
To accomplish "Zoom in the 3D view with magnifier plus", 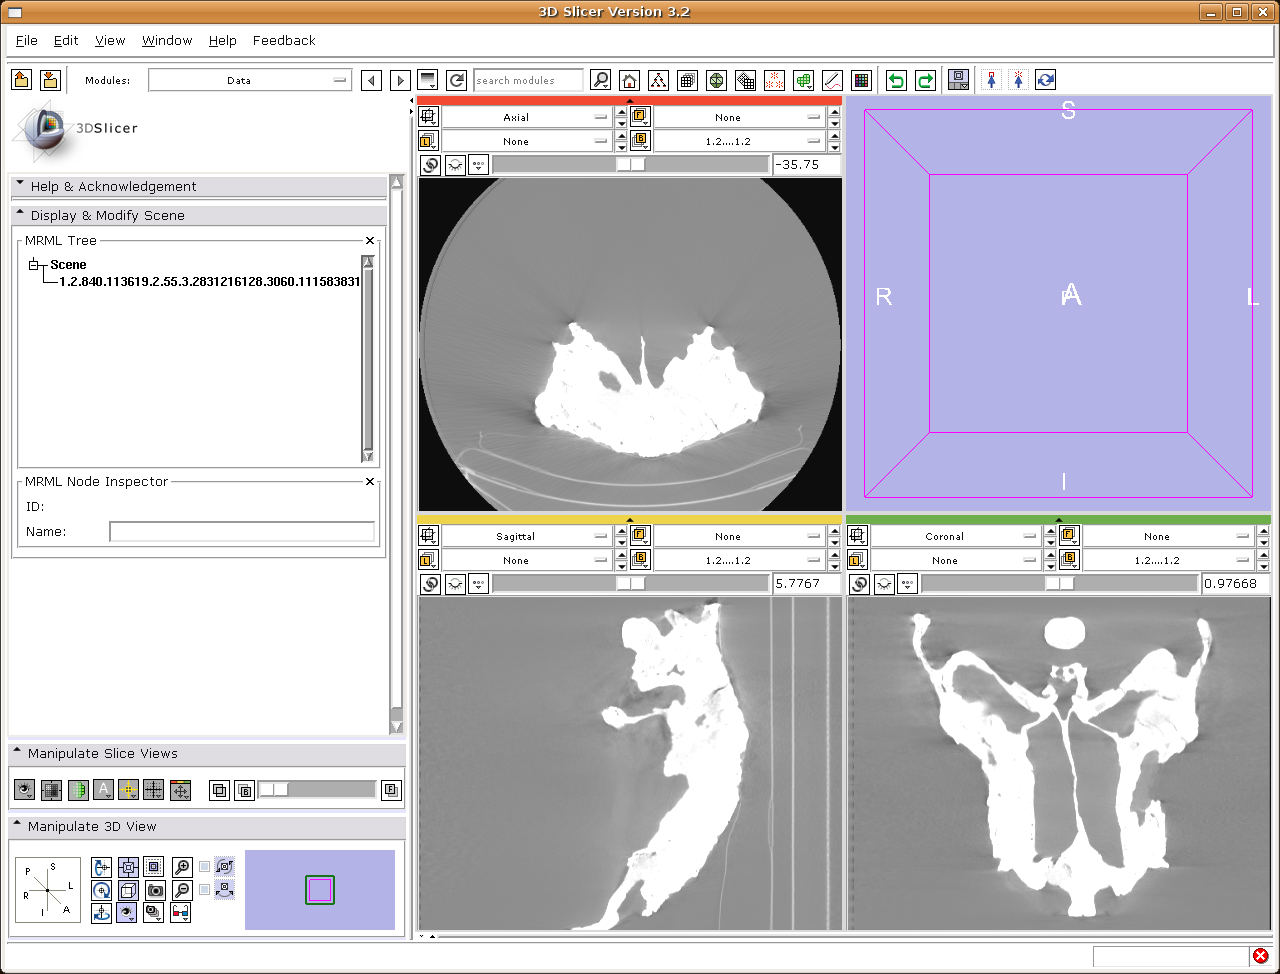I will coord(182,867).
